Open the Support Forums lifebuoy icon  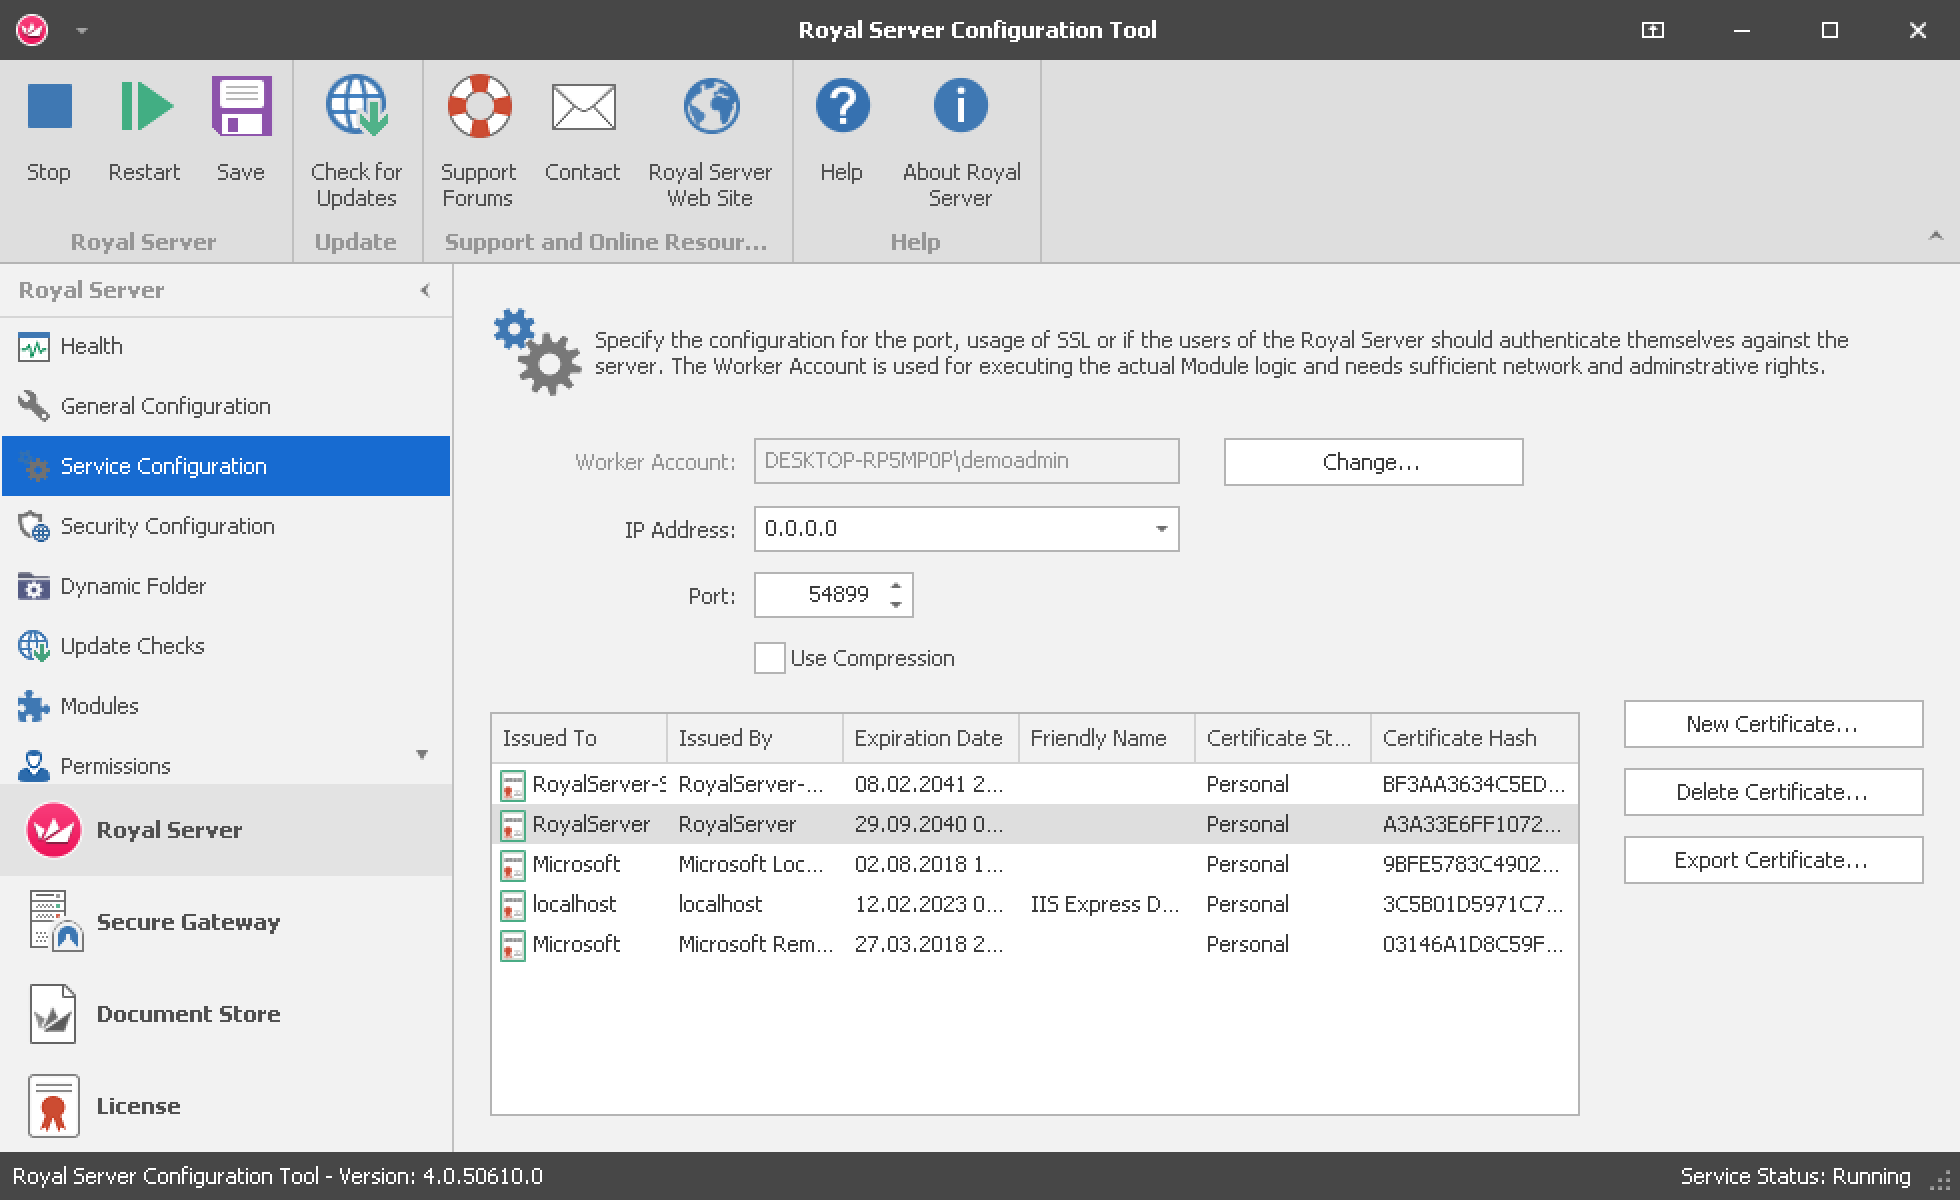478,108
